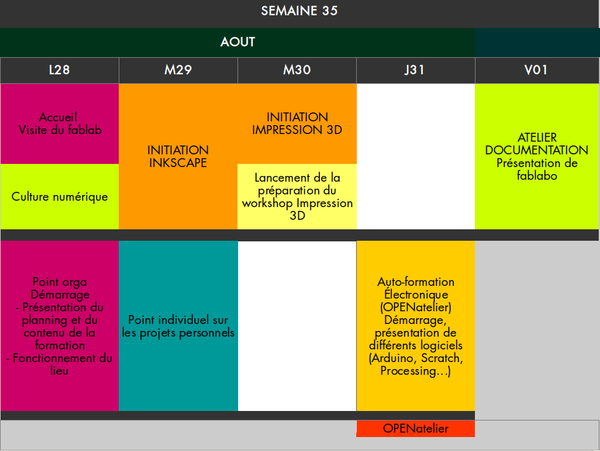The image size is (600, 451).
Task: Select the Culture numérique session block
Action: pyautogui.click(x=59, y=196)
